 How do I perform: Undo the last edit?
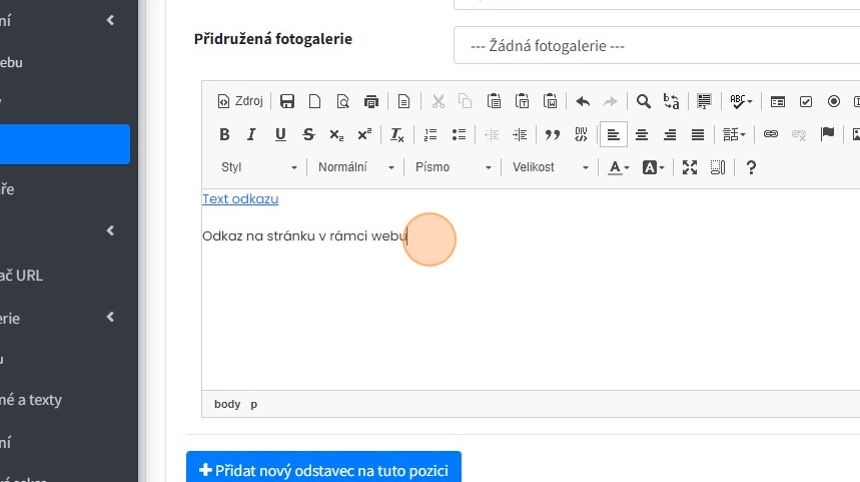tap(583, 101)
